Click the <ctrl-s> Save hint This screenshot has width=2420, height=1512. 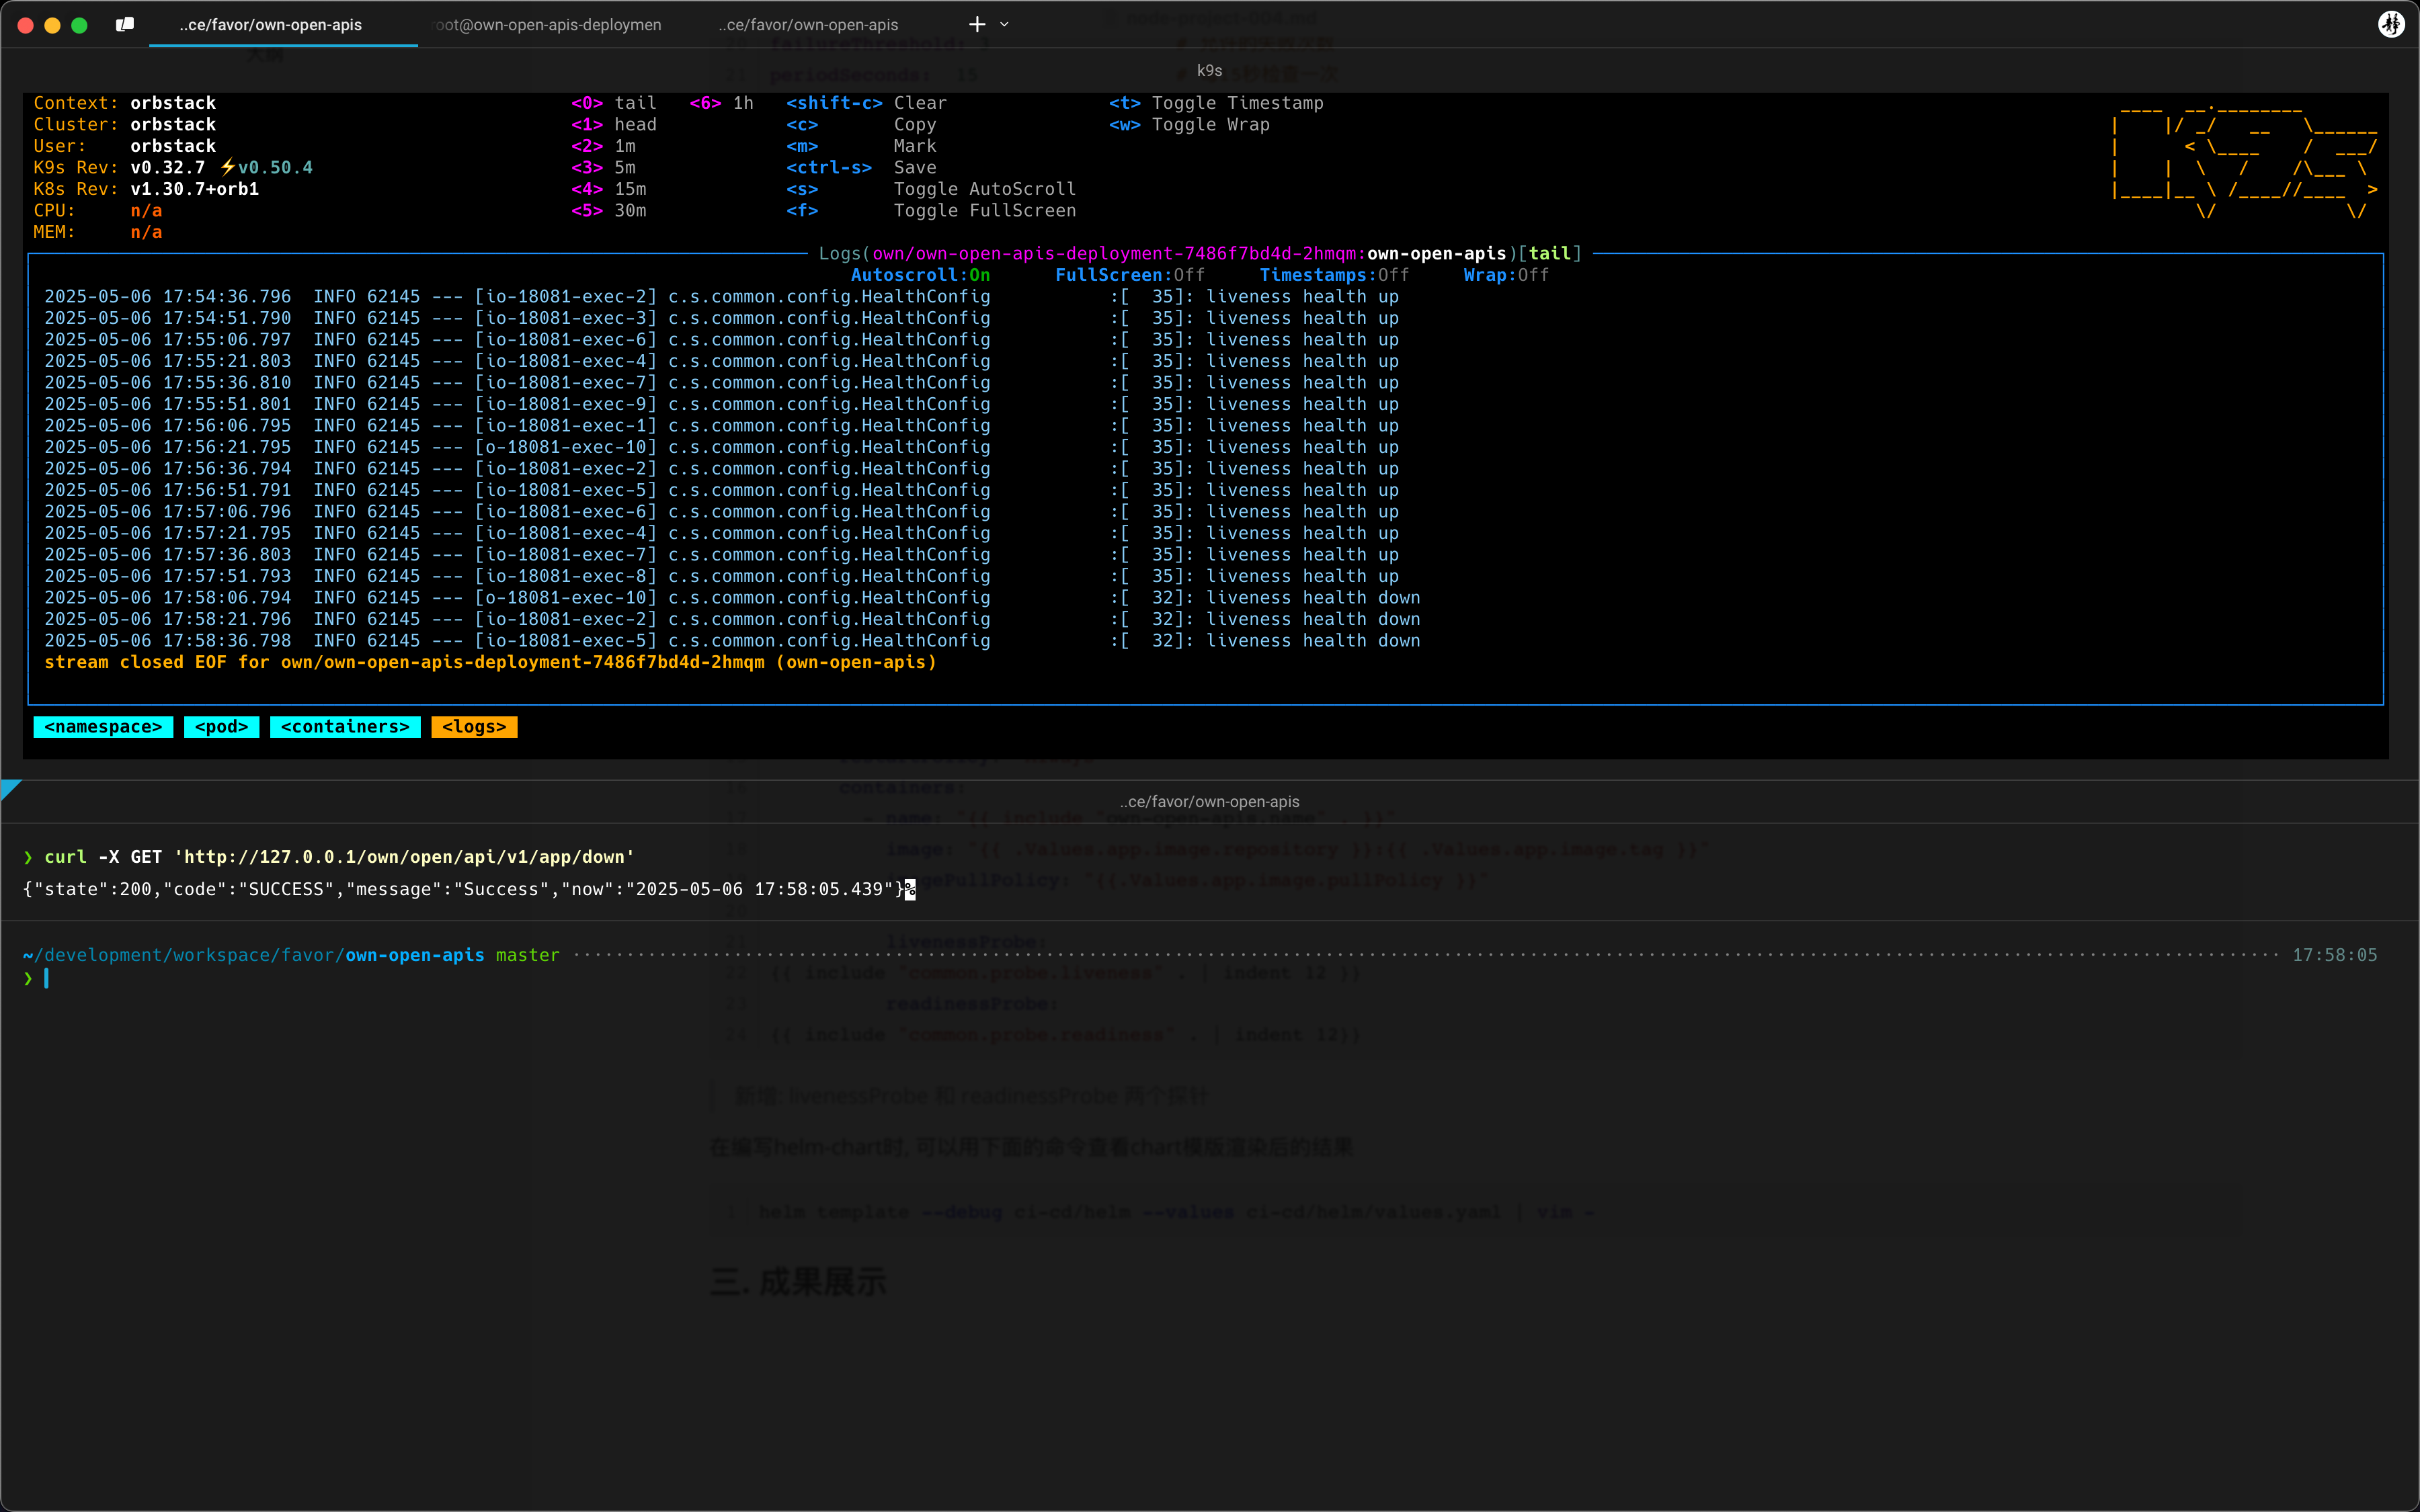tap(861, 167)
